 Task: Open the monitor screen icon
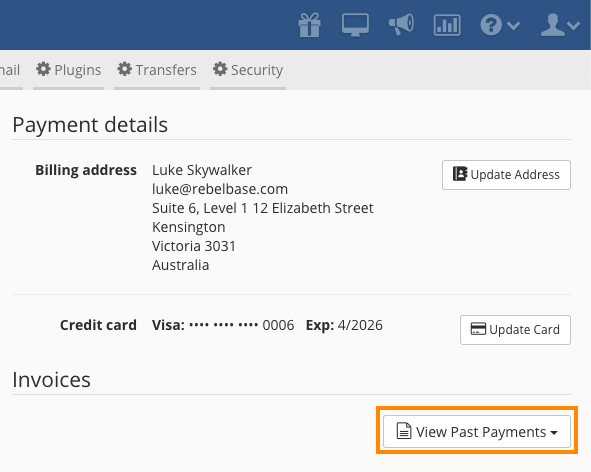tap(355, 25)
